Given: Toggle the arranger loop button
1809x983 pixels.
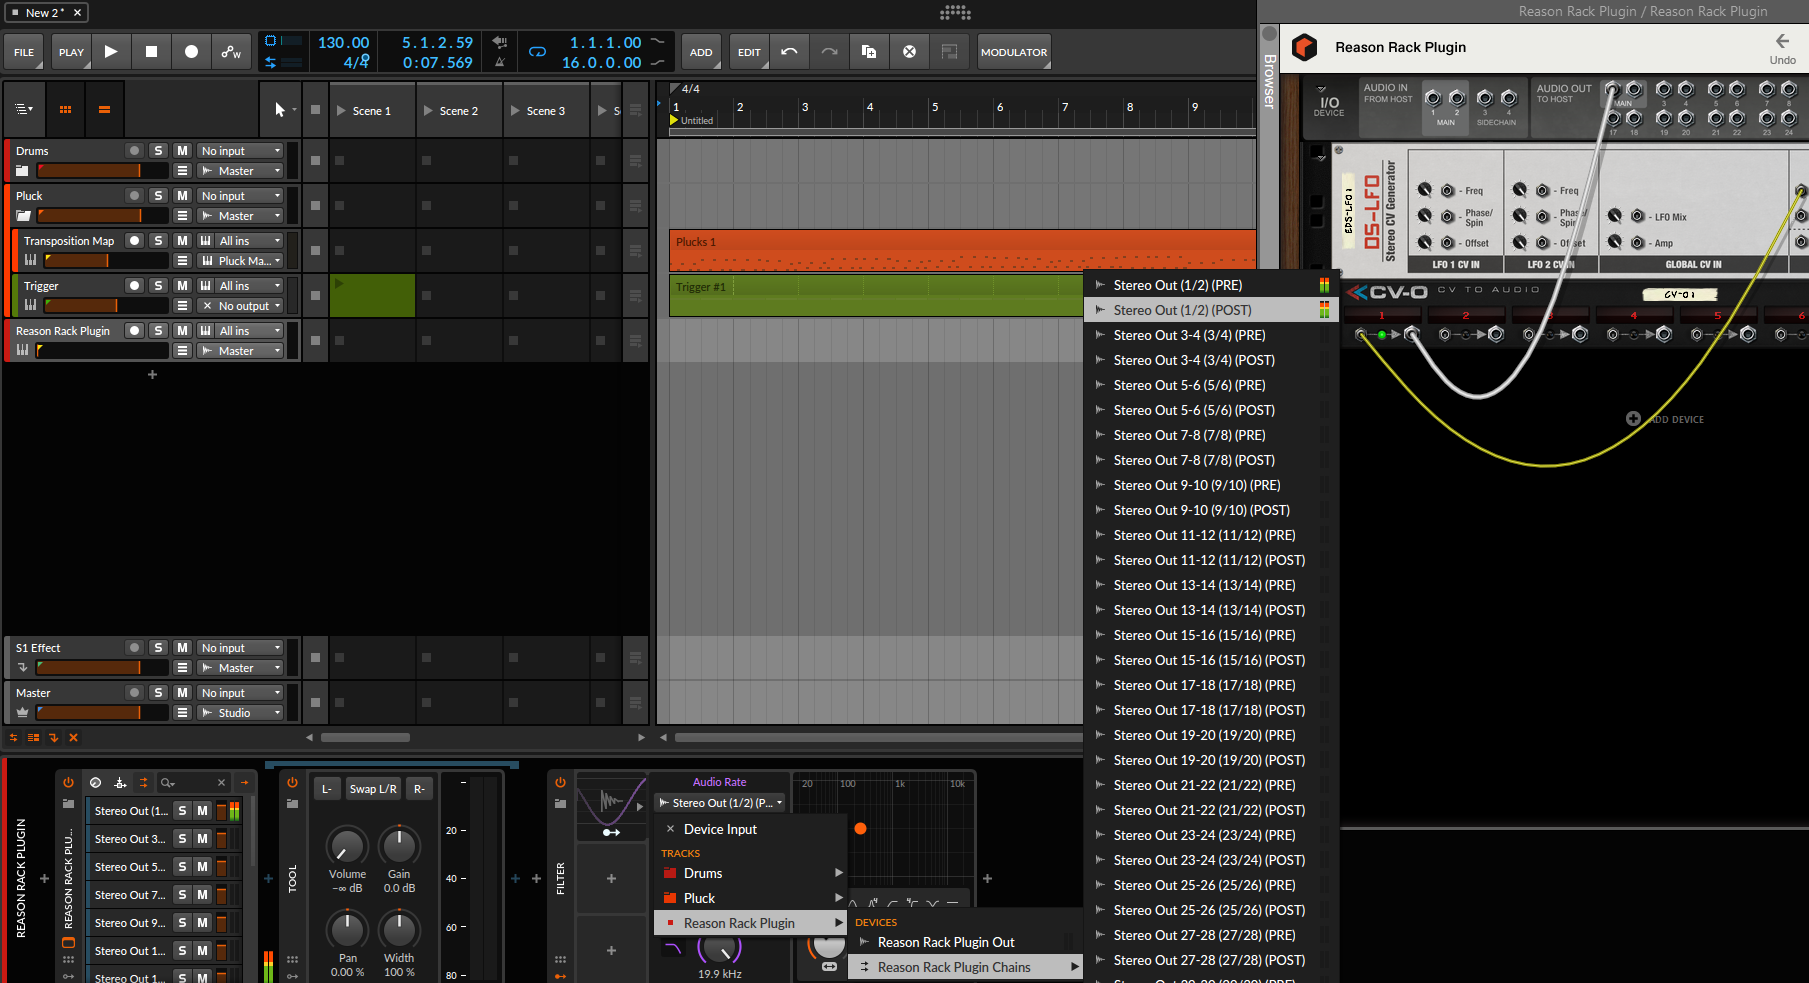Looking at the screenshot, I should point(537,52).
